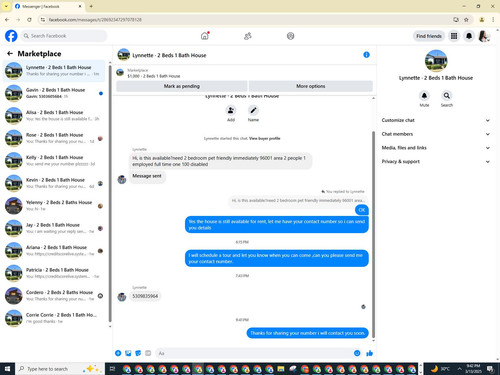Click the Facebook logo icon
Image resolution: width=500 pixels, height=375 pixels.
click(11, 36)
